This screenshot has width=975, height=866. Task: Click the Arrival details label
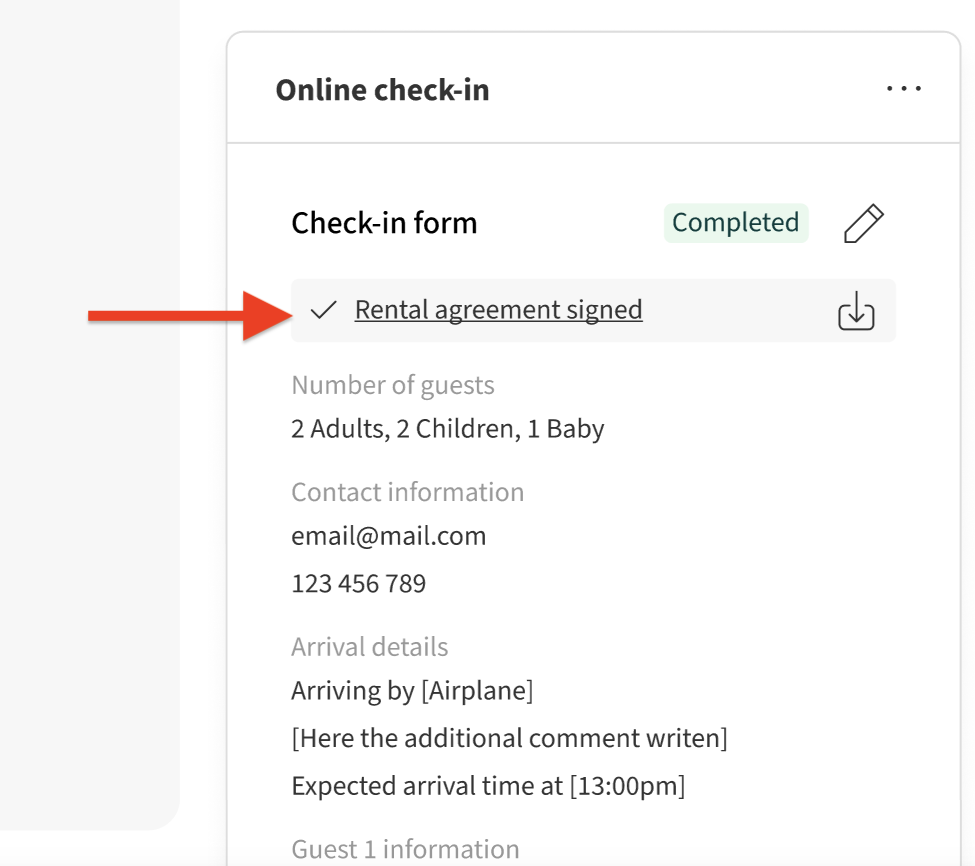click(369, 647)
